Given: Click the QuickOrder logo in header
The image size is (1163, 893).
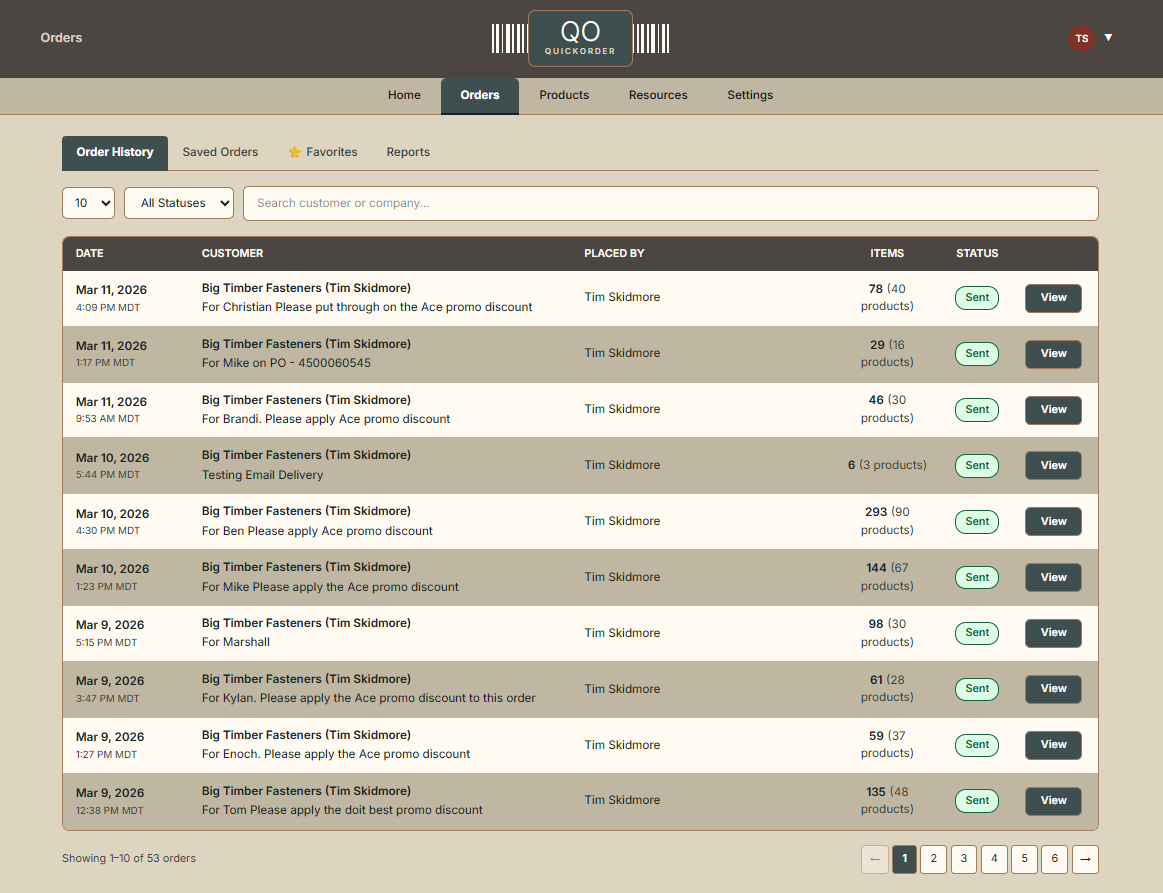Looking at the screenshot, I should 580,38.
